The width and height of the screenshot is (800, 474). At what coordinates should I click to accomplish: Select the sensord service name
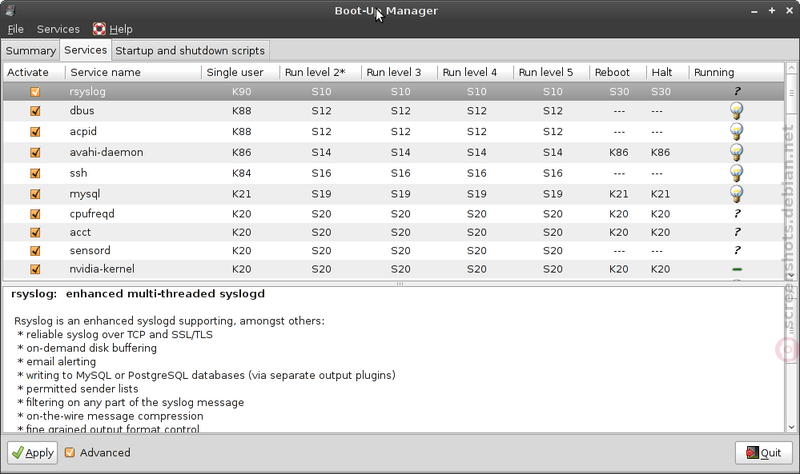[90, 251]
